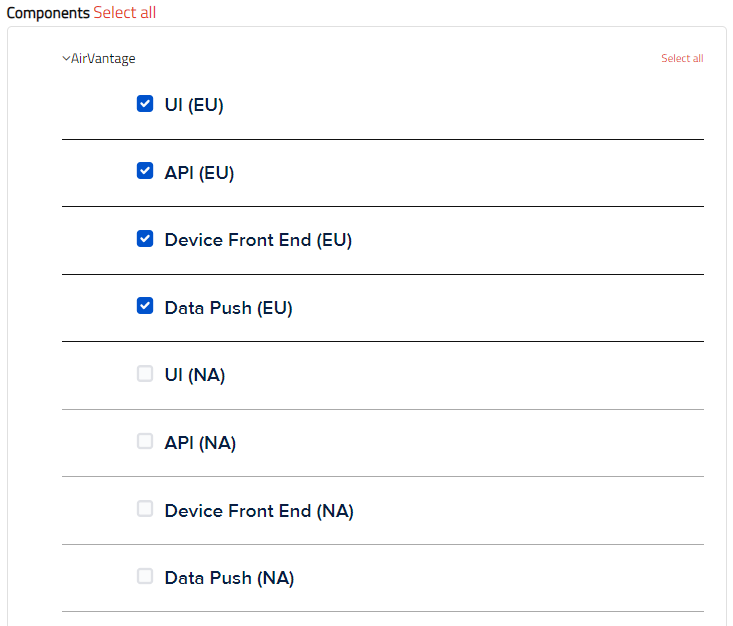Click Select all in AirVantage group
The width and height of the screenshot is (733, 626).
tap(682, 58)
